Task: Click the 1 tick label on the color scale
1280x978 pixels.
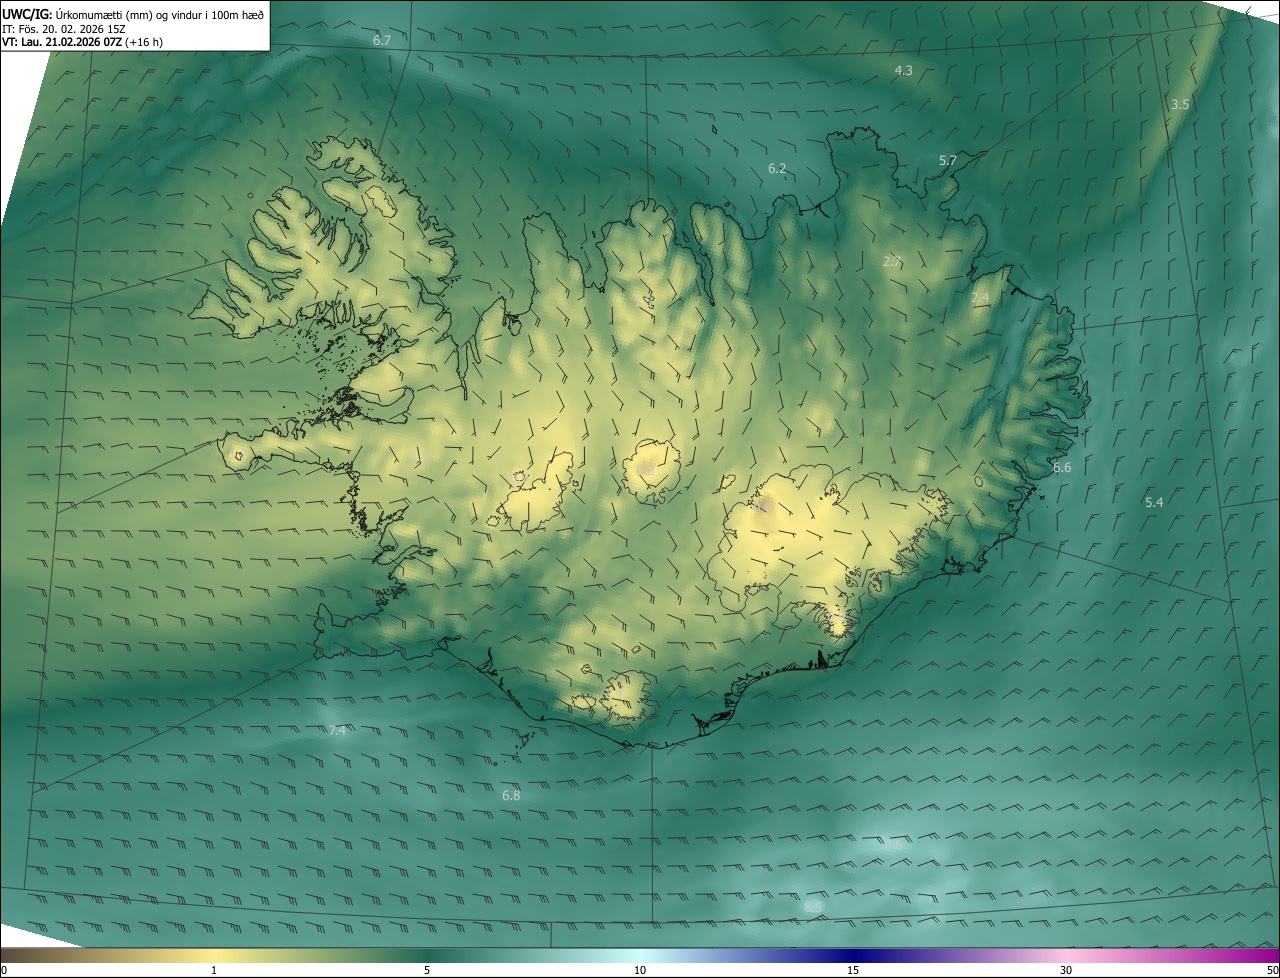Action: (x=214, y=970)
